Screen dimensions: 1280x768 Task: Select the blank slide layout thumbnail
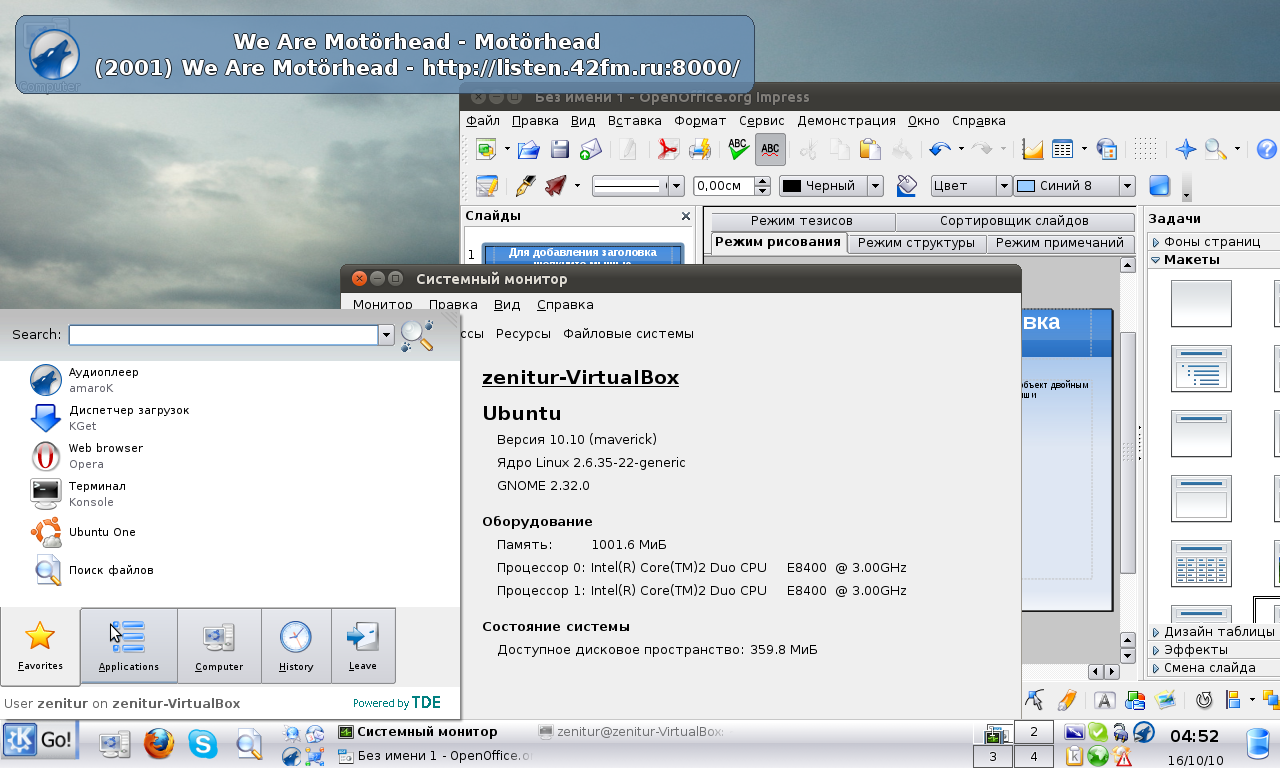pyautogui.click(x=1201, y=303)
